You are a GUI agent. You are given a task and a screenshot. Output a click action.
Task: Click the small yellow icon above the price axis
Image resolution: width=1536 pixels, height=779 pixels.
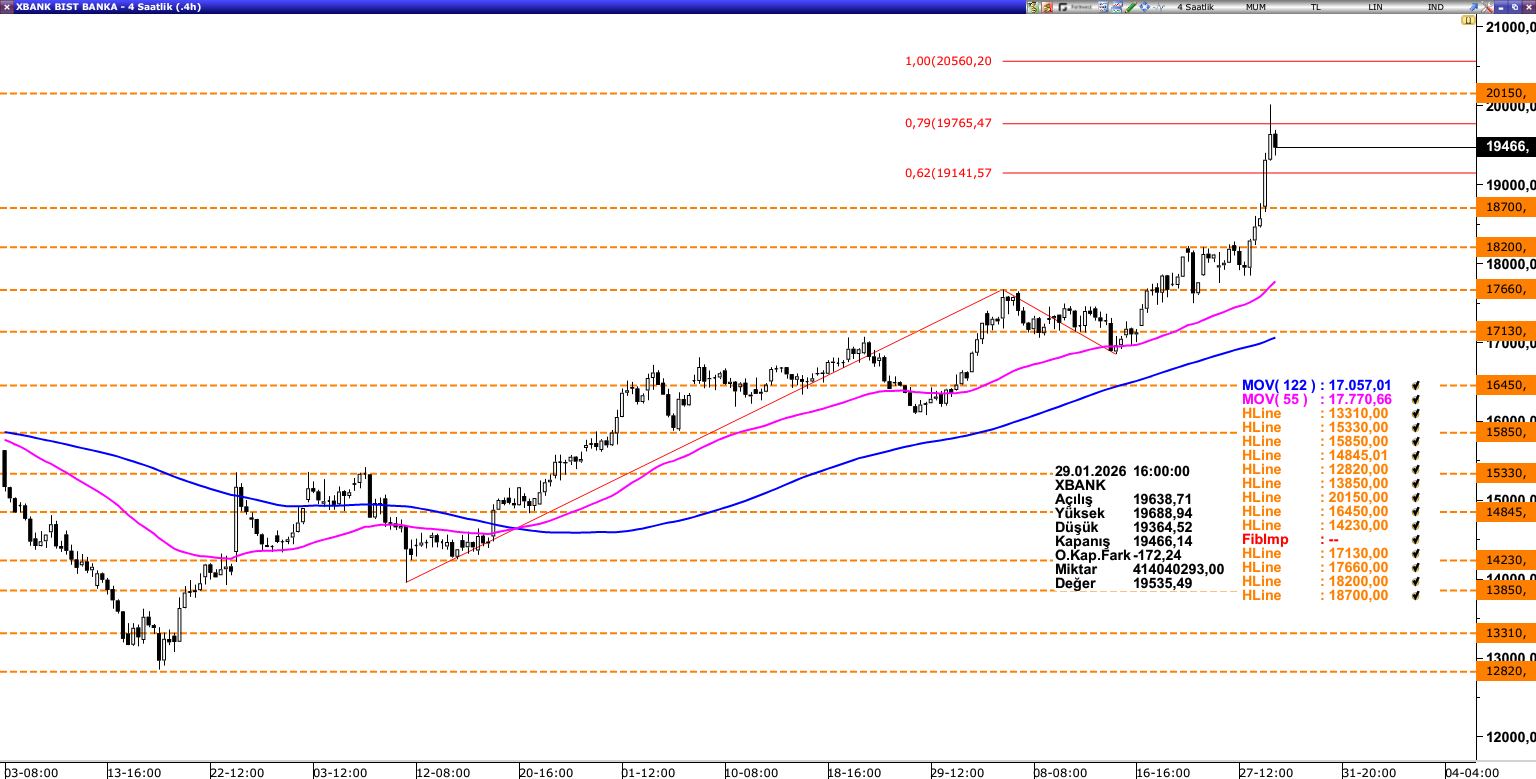click(x=1468, y=20)
